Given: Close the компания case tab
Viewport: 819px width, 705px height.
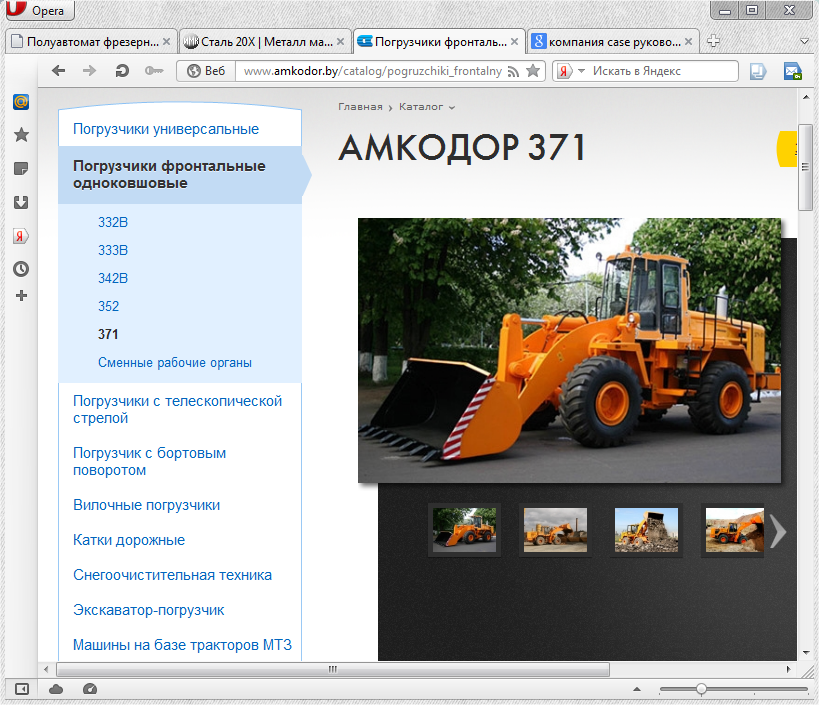Looking at the screenshot, I should 688,42.
